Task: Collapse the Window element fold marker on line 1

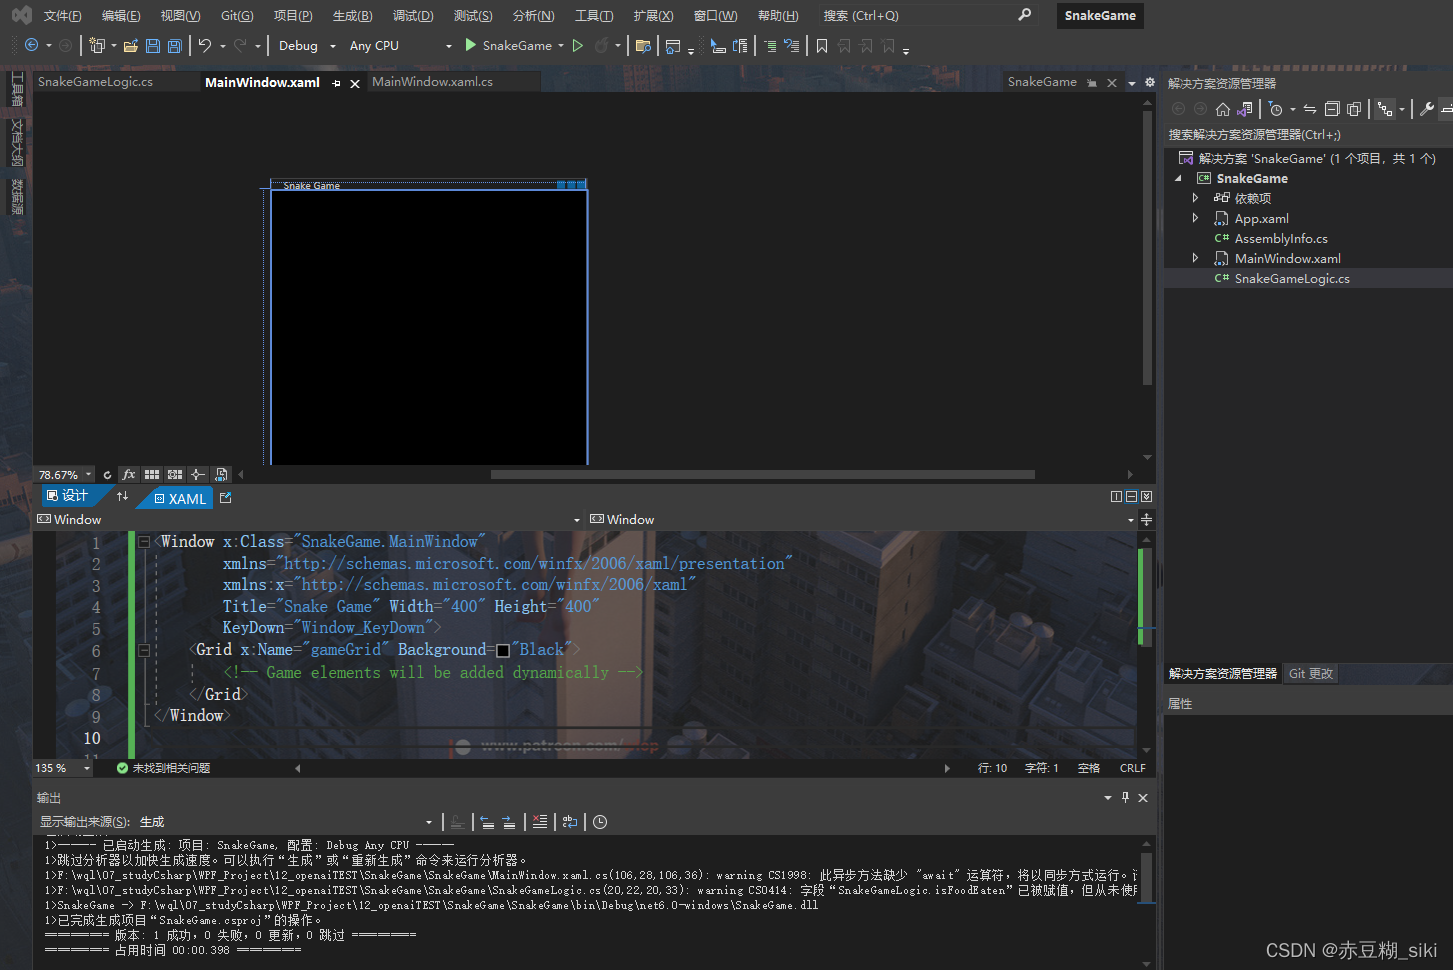Action: click(x=144, y=542)
